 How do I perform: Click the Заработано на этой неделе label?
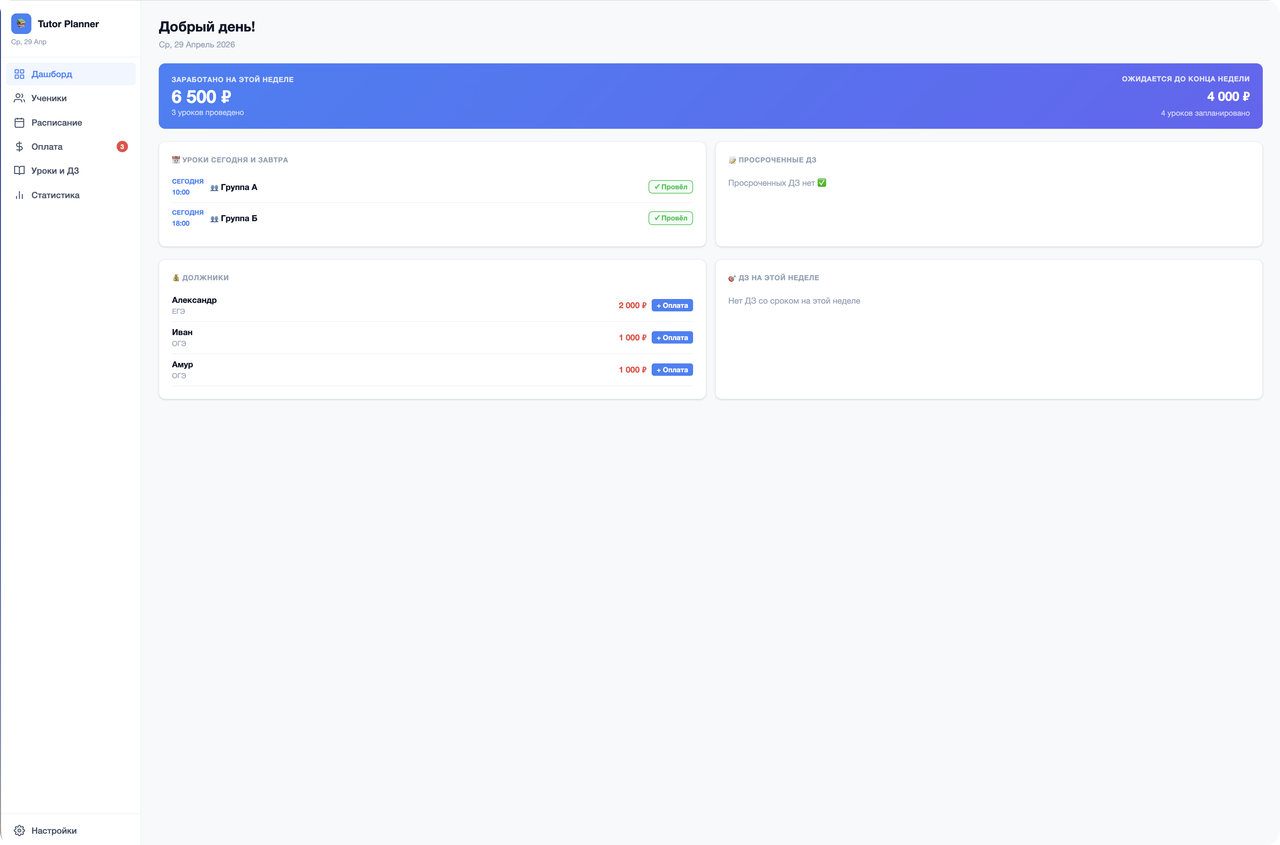[x=233, y=79]
